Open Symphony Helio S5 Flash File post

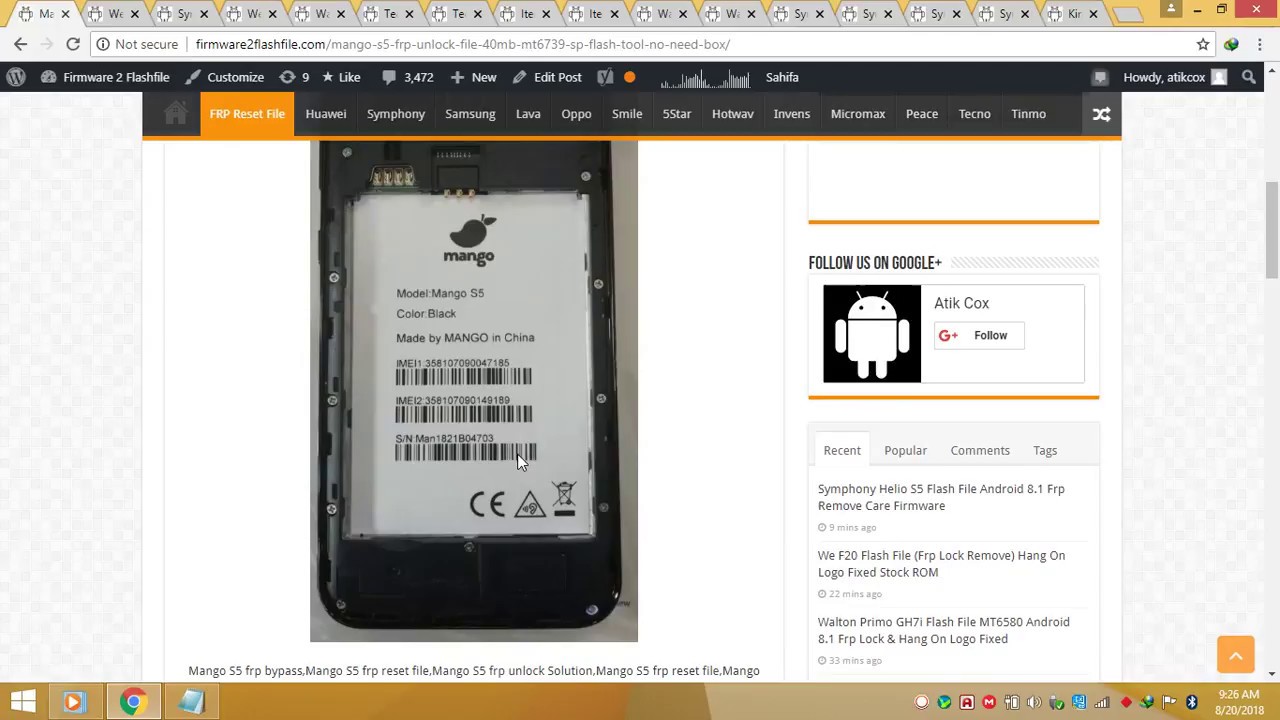click(941, 497)
